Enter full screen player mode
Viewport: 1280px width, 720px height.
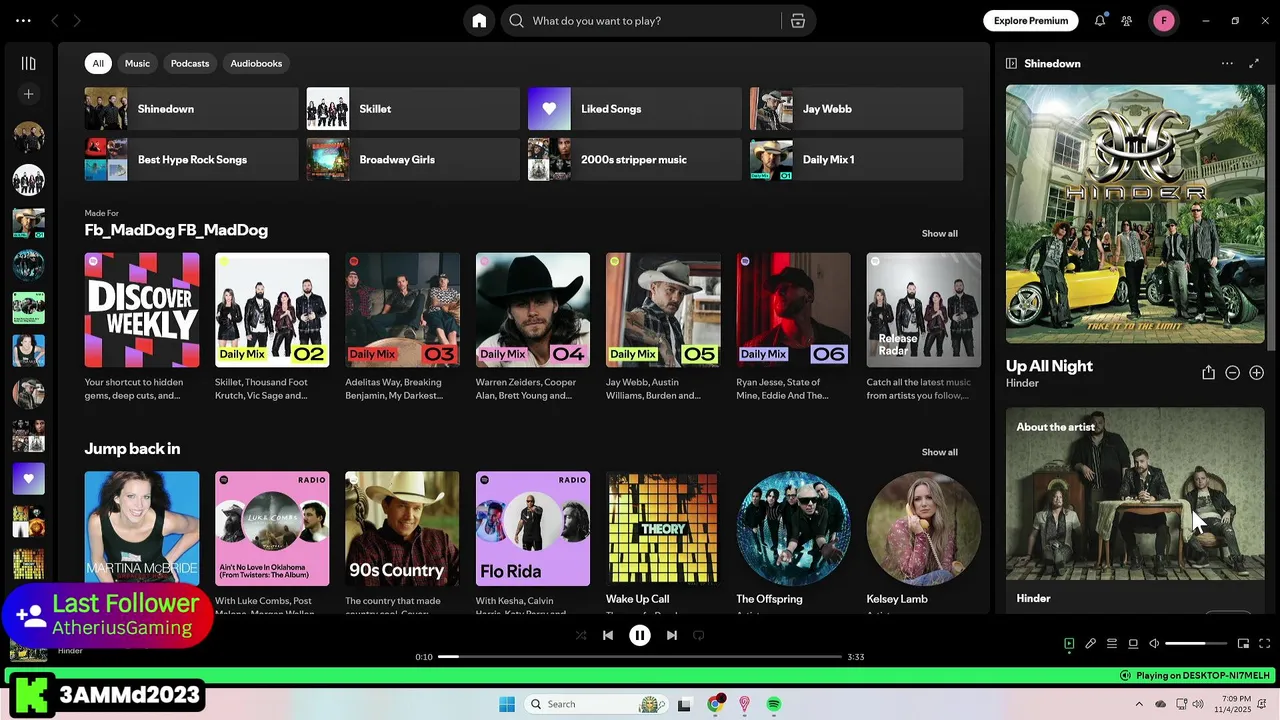click(1264, 644)
